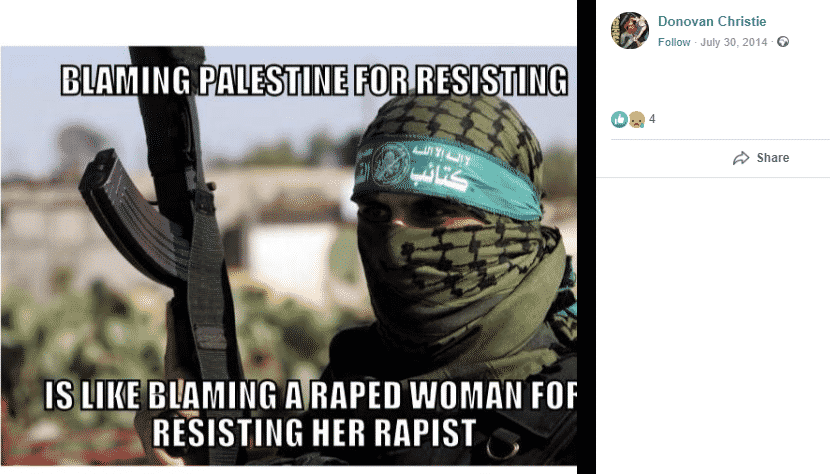830x474 pixels.
Task: Click the Share button label
Action: [x=773, y=158]
